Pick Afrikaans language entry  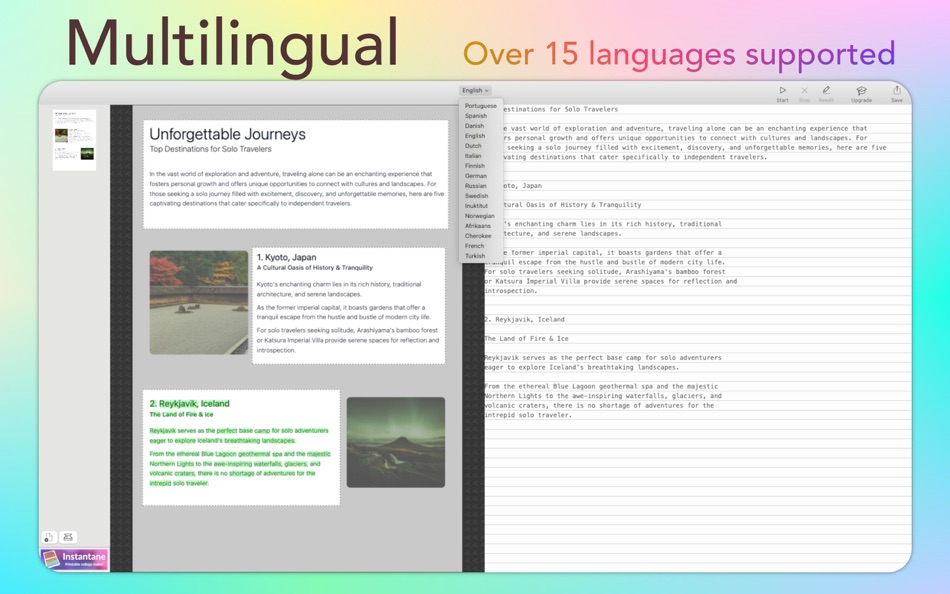pos(477,226)
